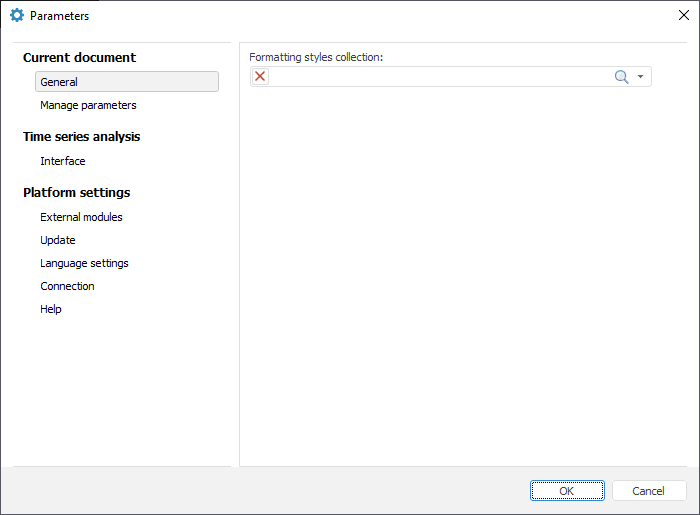Clear the formatting styles collection with red X
Image resolution: width=700 pixels, height=515 pixels.
pos(260,77)
